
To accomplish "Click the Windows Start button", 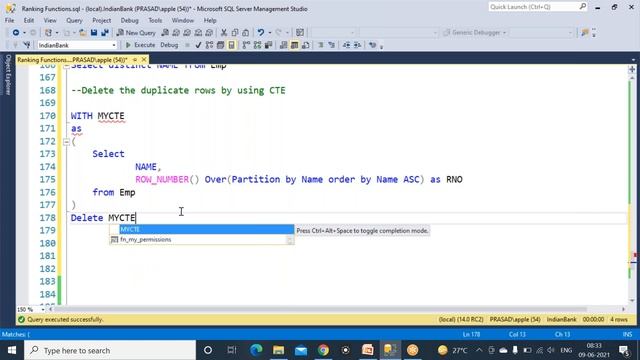I will 12,350.
